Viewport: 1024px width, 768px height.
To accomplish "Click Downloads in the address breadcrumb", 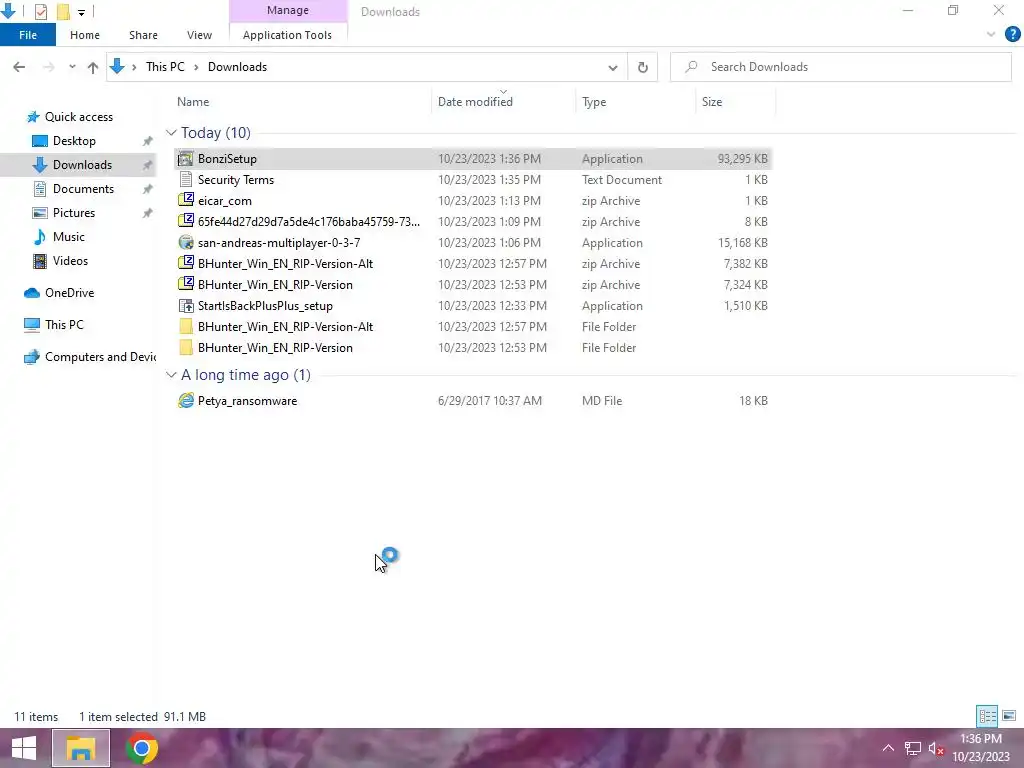I will point(237,67).
